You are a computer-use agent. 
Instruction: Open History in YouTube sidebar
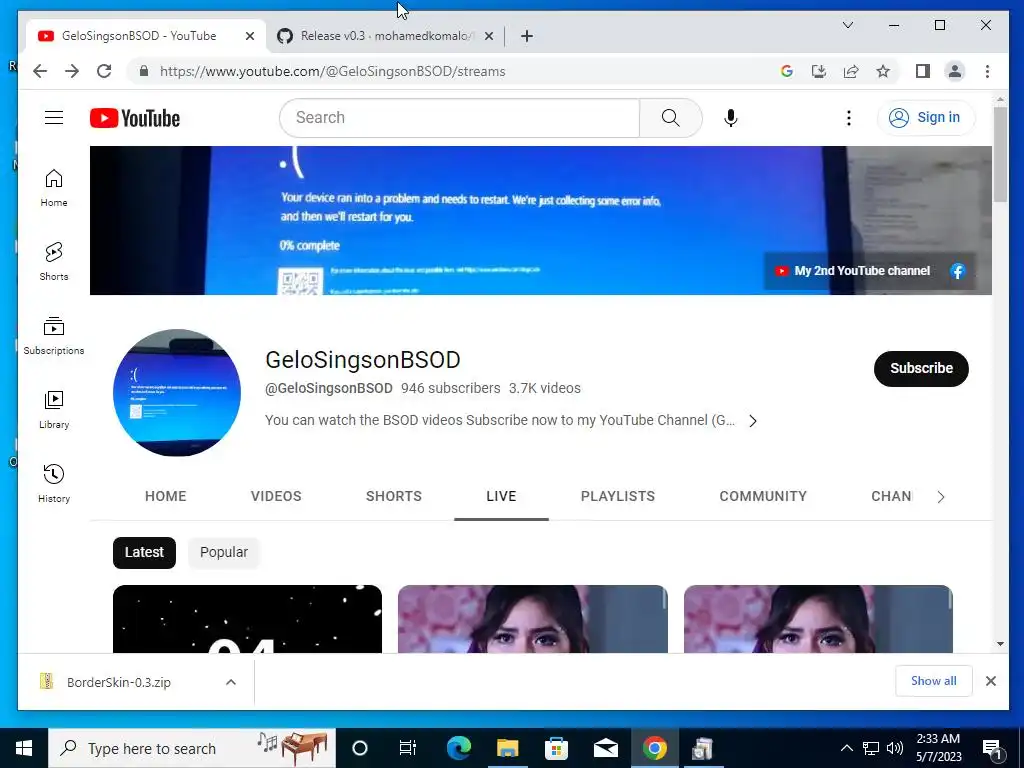click(x=54, y=483)
